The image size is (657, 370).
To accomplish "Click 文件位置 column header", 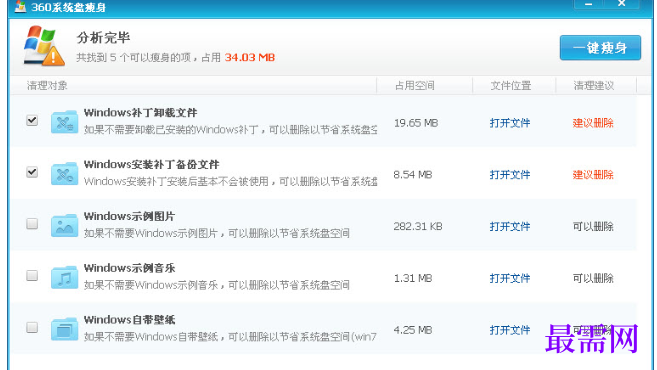I will coord(511,85).
